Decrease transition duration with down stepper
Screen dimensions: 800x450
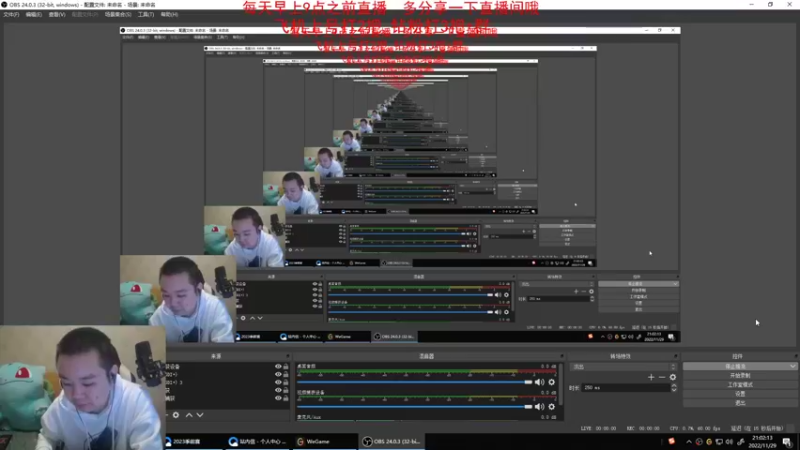(674, 390)
